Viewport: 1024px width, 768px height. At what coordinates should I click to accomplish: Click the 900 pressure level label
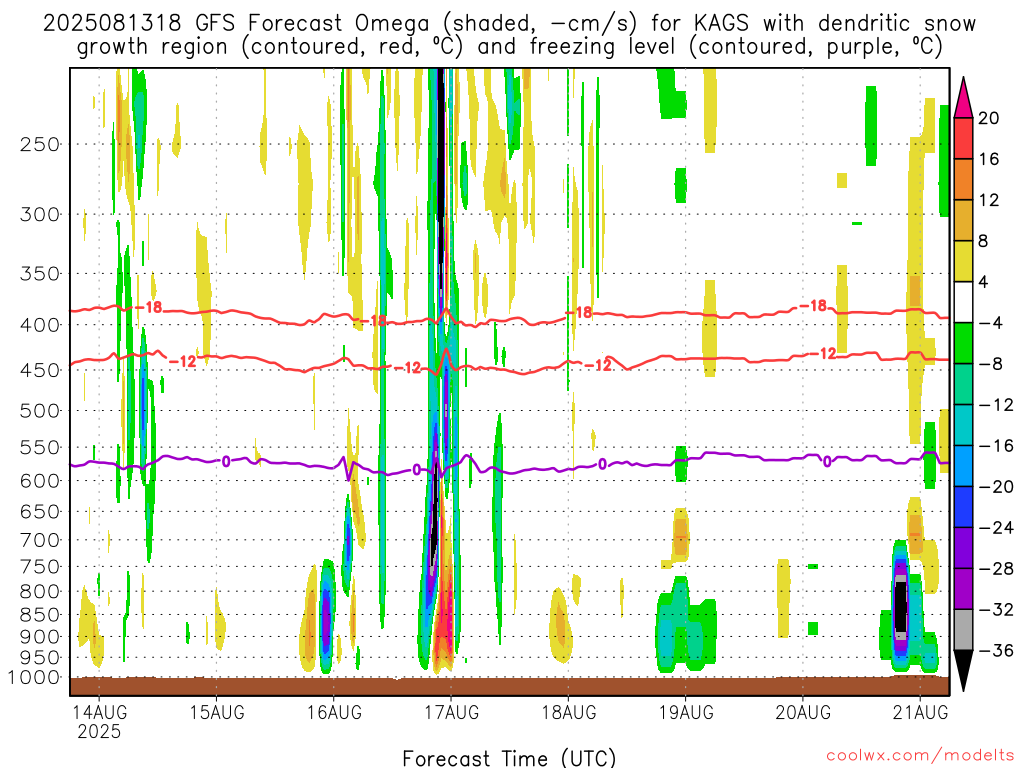(x=40, y=637)
